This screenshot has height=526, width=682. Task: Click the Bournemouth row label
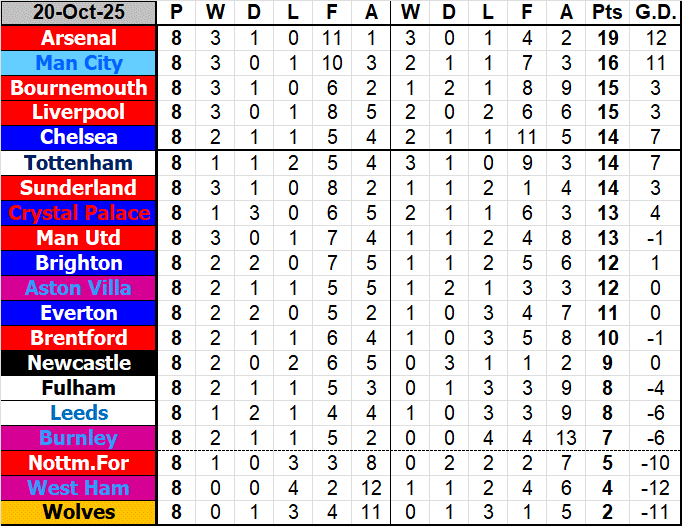[x=79, y=88]
